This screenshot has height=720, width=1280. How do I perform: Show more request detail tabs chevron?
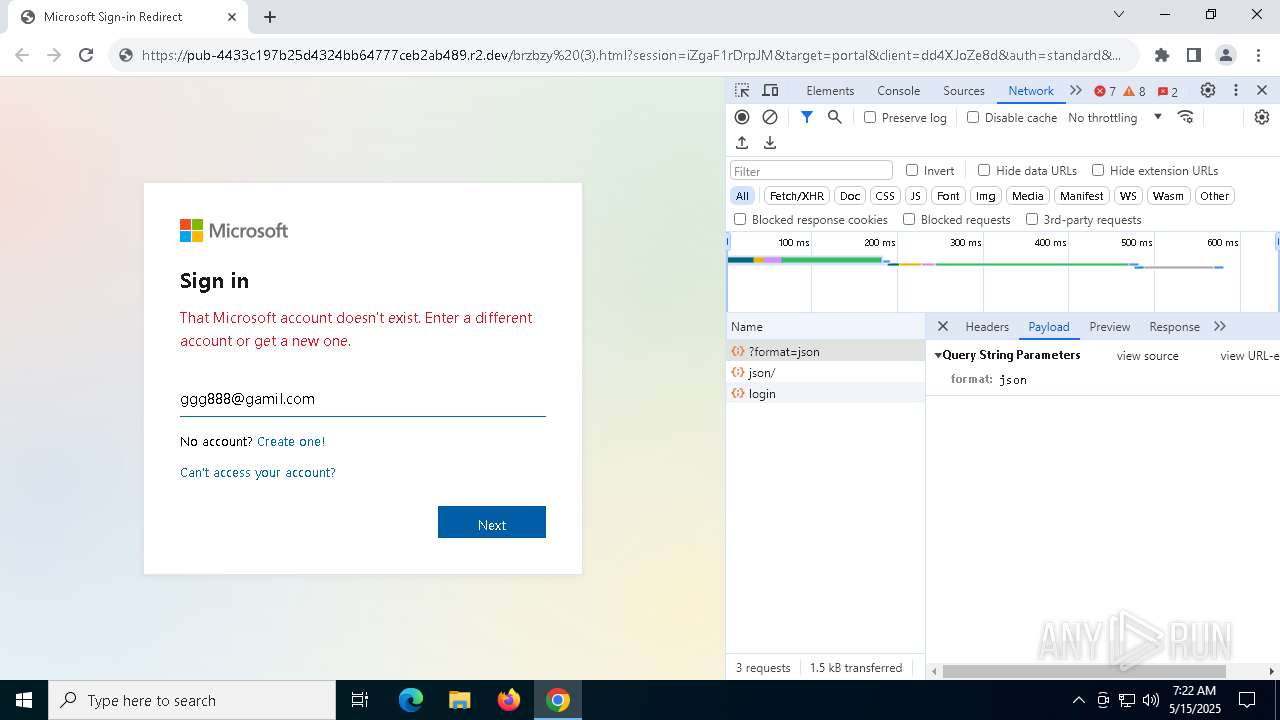1220,326
